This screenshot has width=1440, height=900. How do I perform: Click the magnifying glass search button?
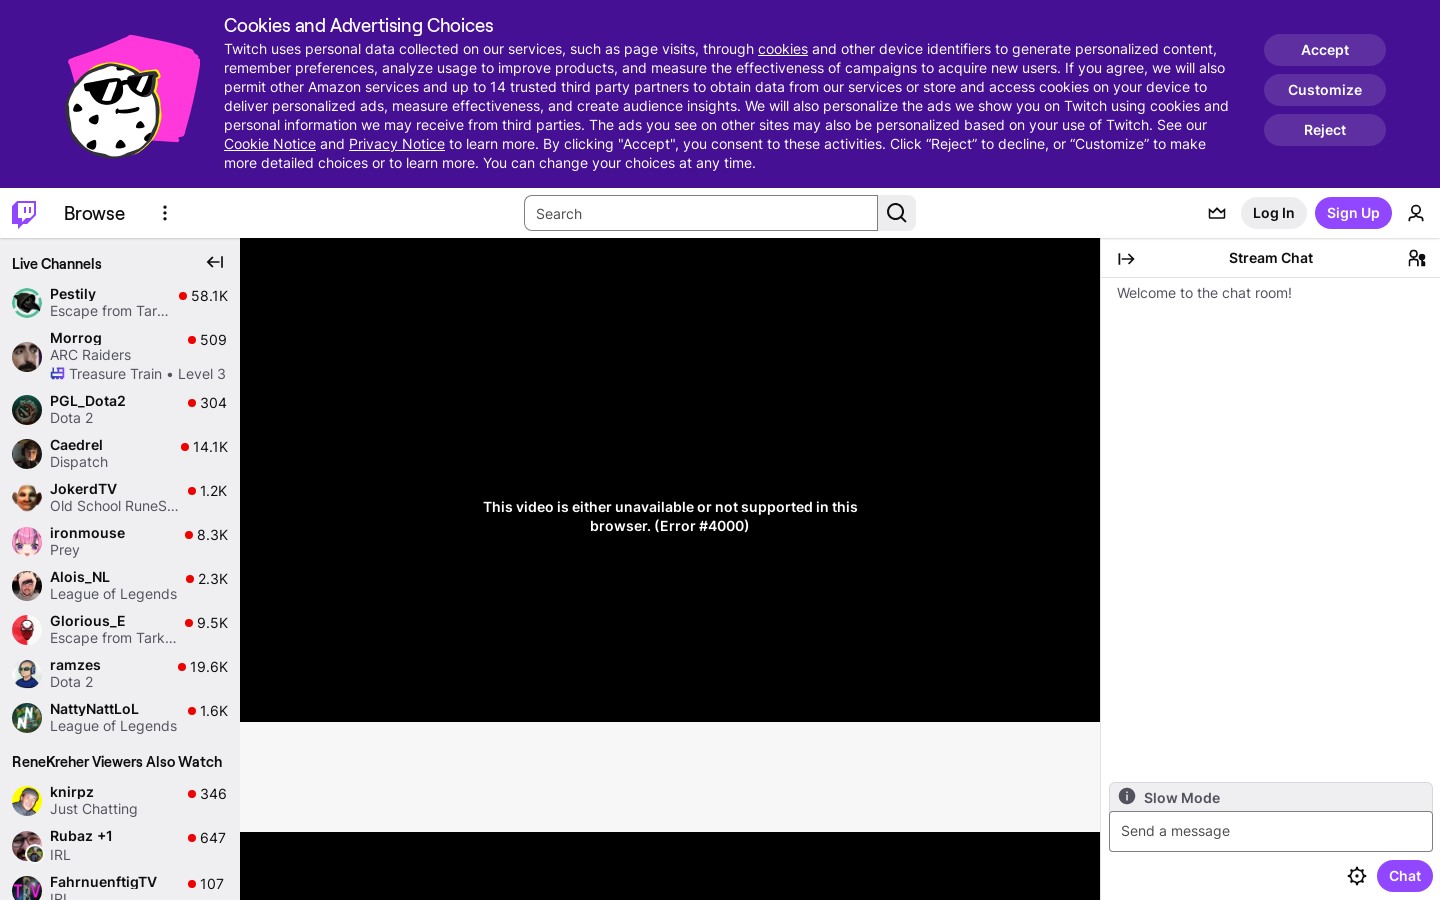pyautogui.click(x=897, y=213)
